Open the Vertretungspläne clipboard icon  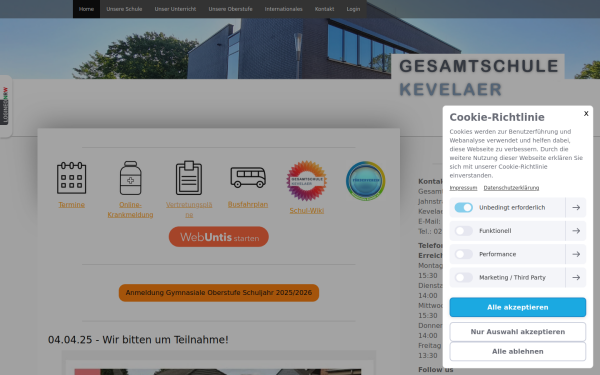(x=189, y=178)
